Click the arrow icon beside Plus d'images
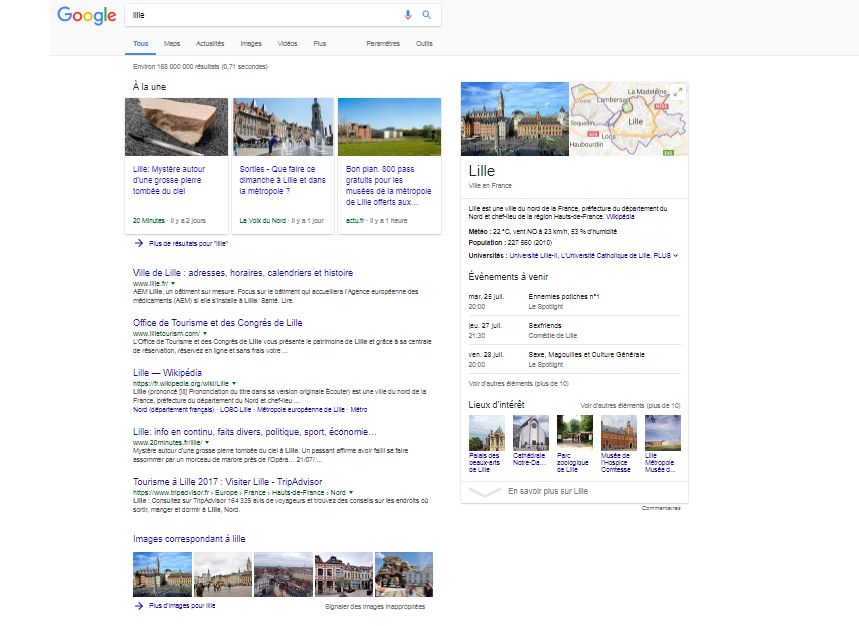The width and height of the screenshot is (859, 626). point(139,606)
